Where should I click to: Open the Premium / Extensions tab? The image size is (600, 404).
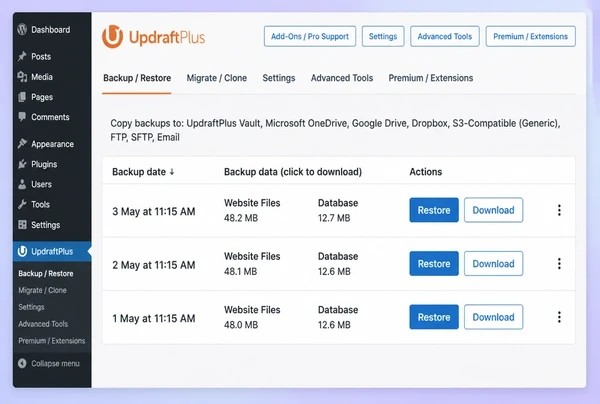(430, 78)
